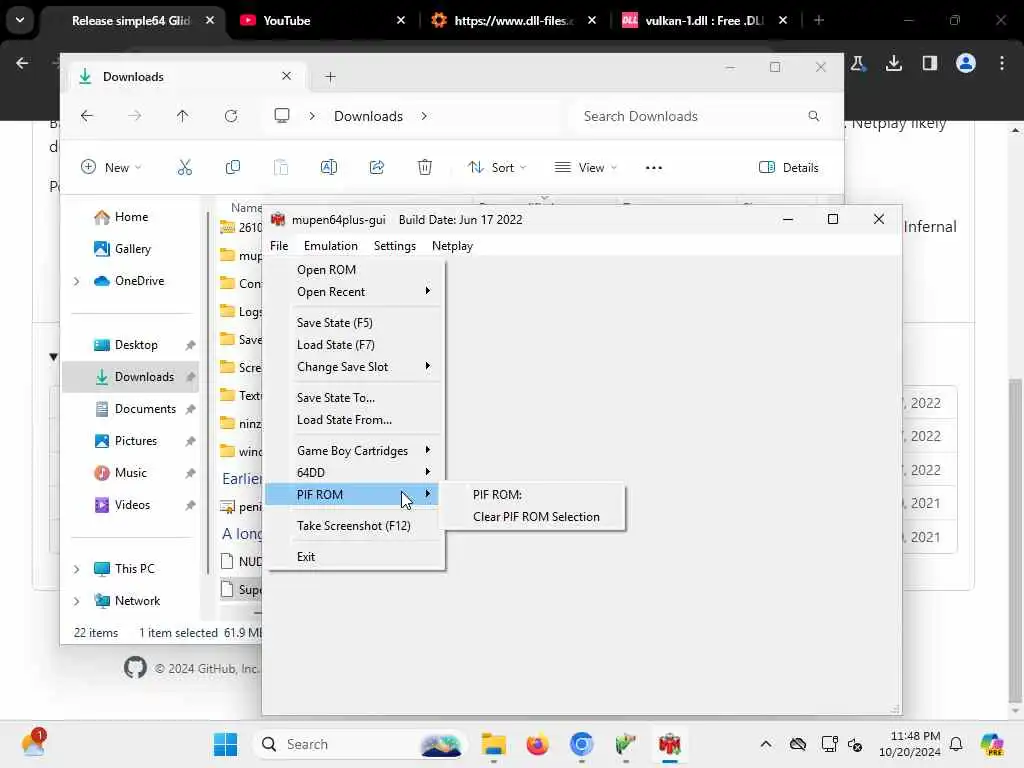1024x768 pixels.
Task: Open File Explorer from the taskbar
Action: [x=494, y=744]
